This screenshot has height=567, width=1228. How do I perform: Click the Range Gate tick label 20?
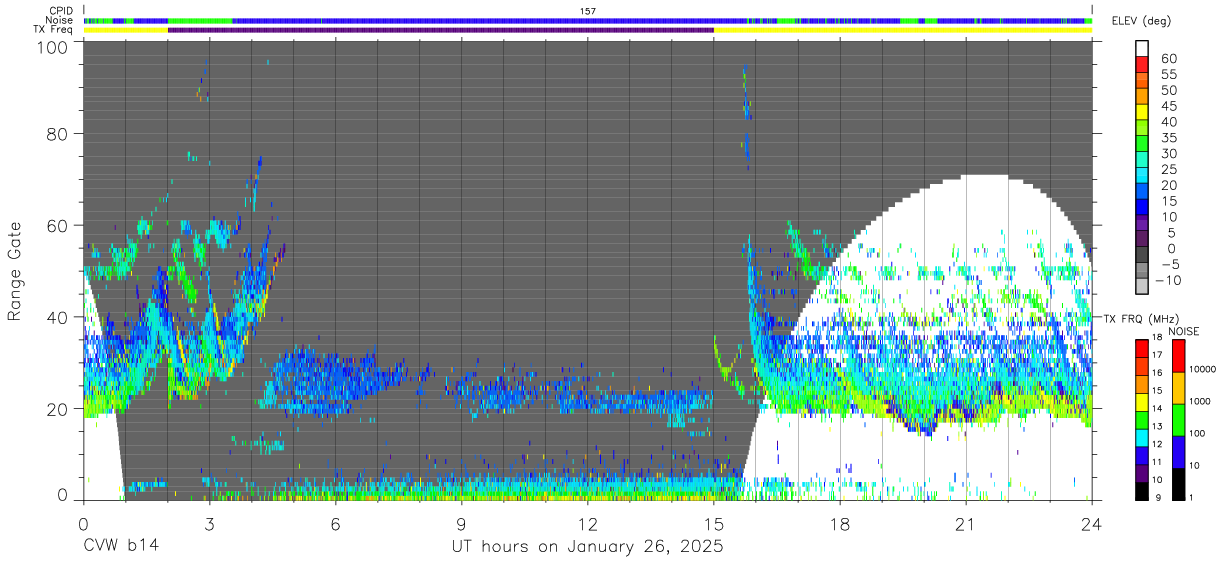pyautogui.click(x=56, y=409)
